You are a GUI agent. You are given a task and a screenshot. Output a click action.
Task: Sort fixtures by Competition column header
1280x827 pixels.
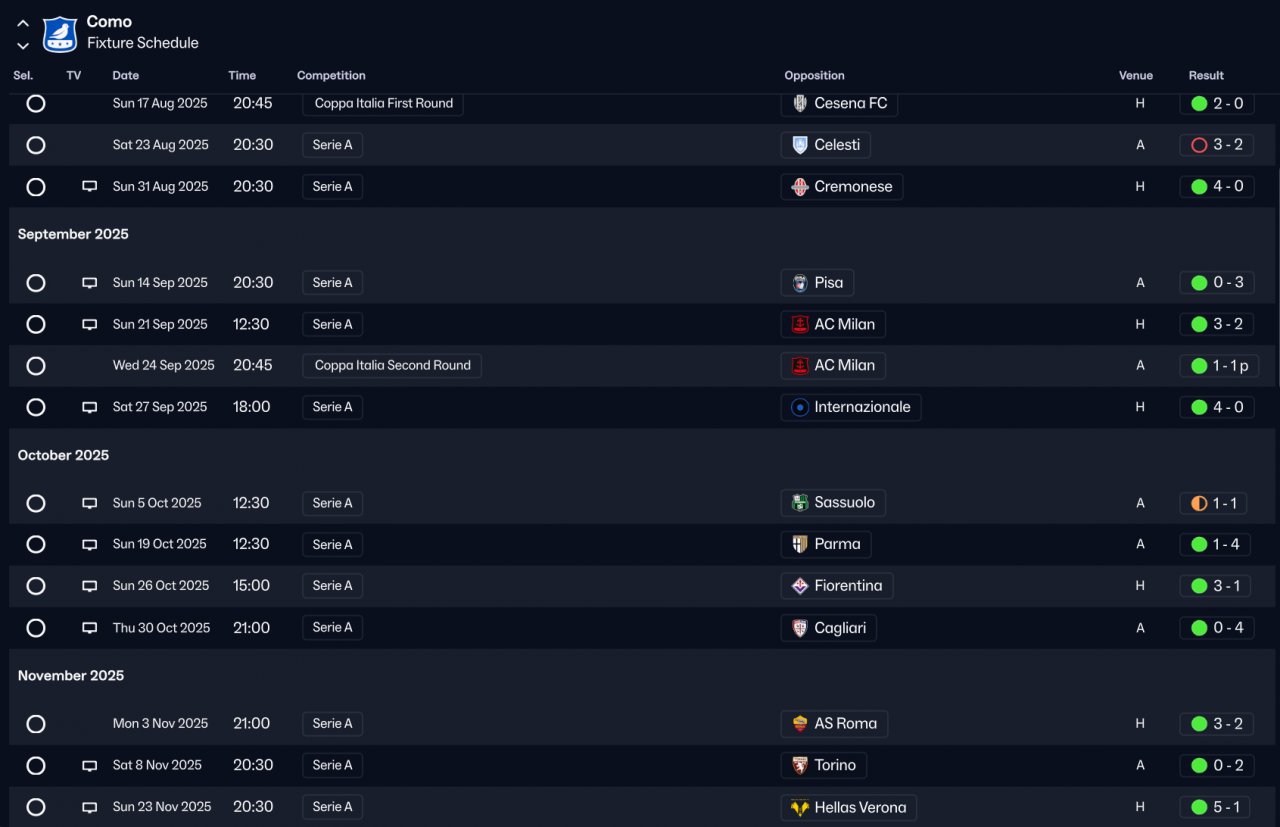[331, 76]
